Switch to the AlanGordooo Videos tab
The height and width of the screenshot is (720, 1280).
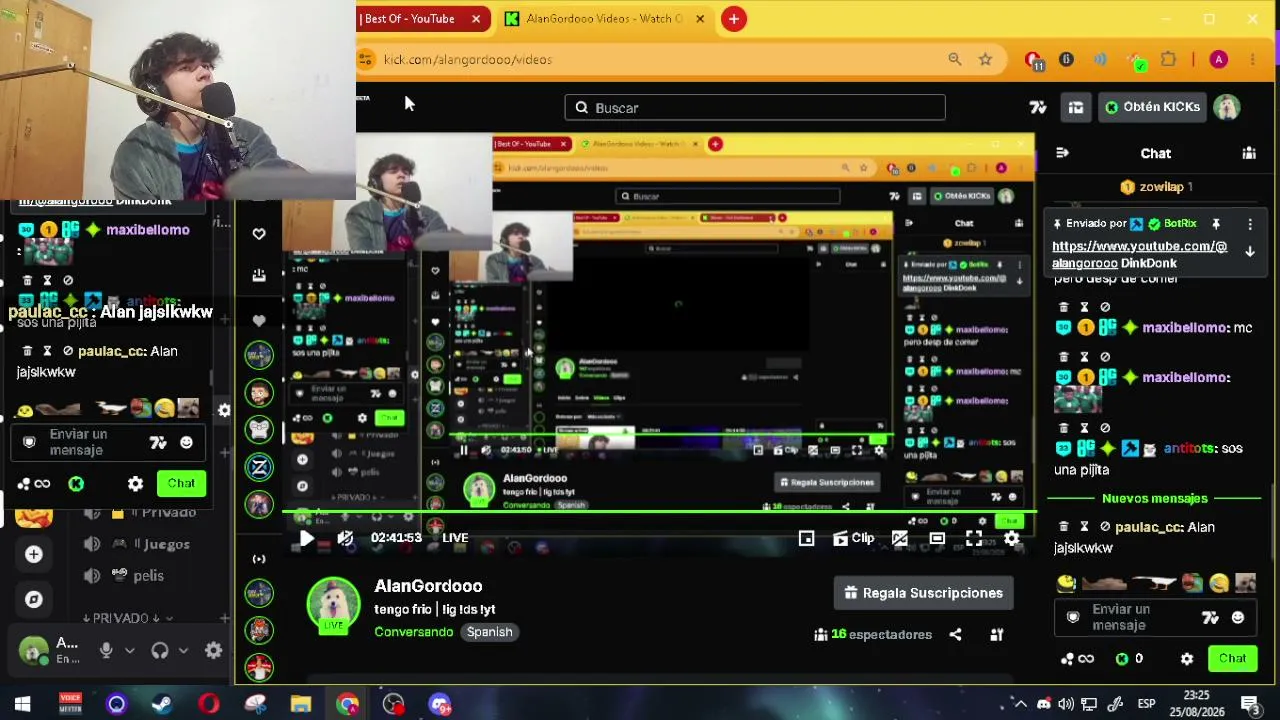[604, 18]
